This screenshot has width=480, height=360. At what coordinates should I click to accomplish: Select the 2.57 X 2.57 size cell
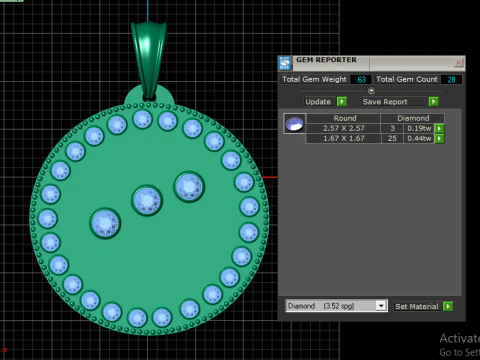(343, 128)
